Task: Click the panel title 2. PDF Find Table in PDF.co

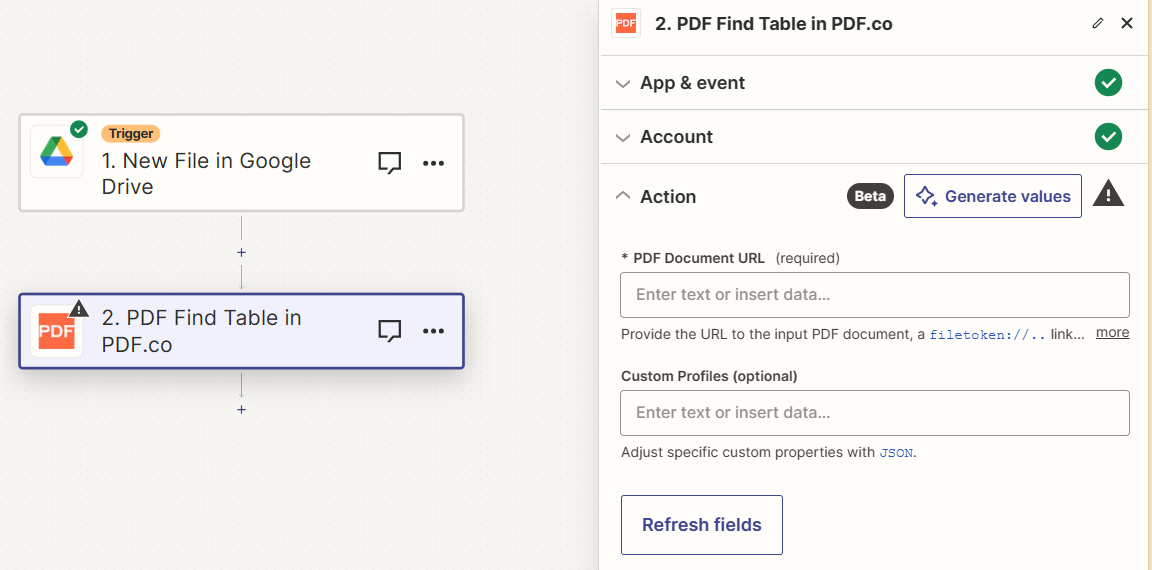Action: point(774,24)
